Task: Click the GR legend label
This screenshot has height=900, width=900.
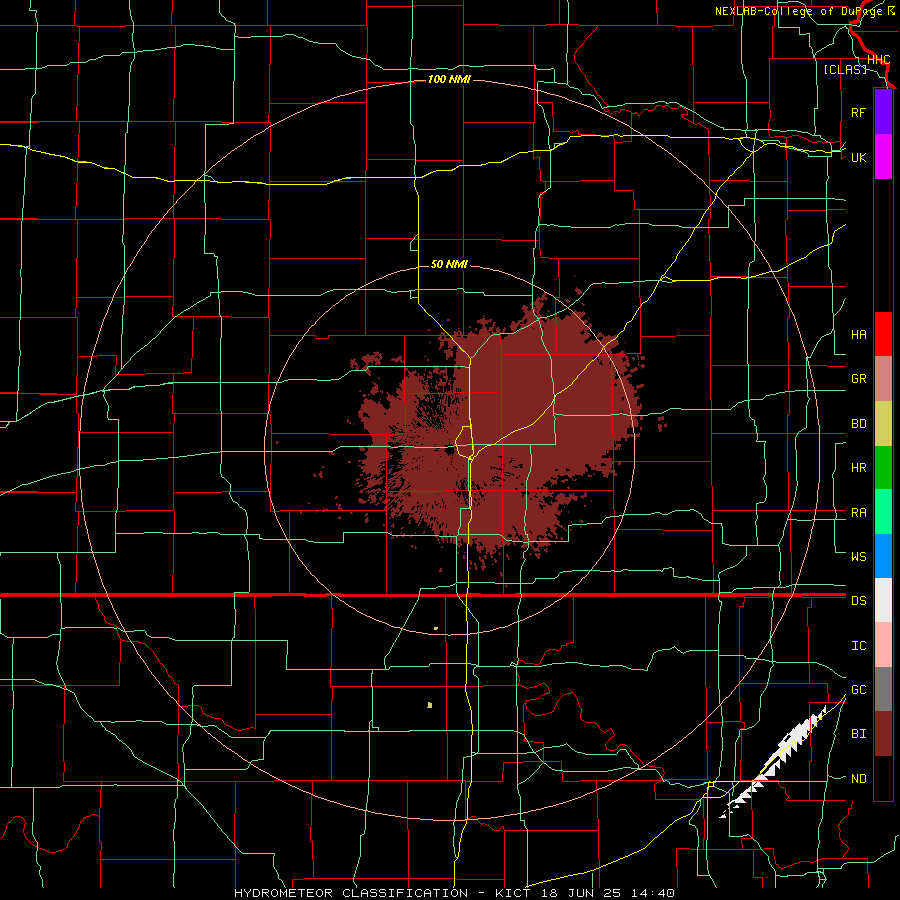Action: (858, 379)
